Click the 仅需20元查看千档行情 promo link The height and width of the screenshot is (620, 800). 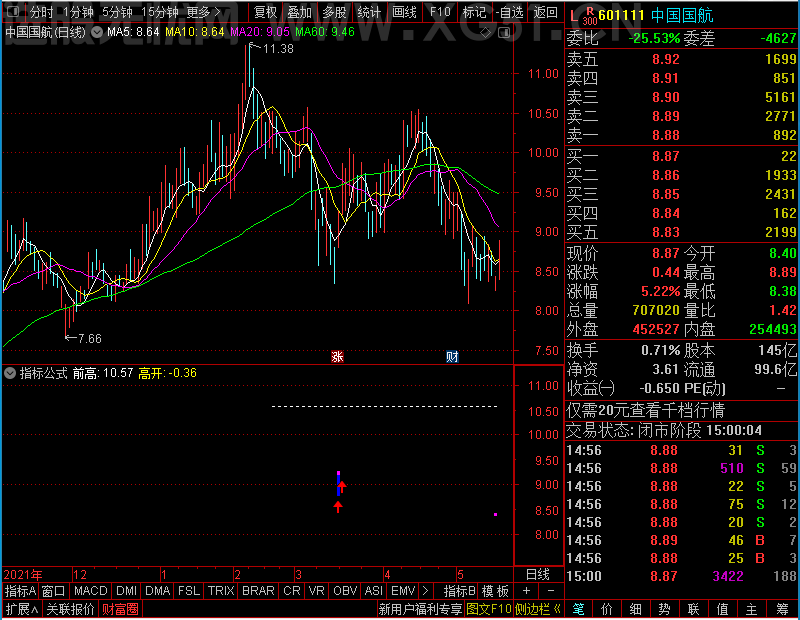pyautogui.click(x=645, y=410)
